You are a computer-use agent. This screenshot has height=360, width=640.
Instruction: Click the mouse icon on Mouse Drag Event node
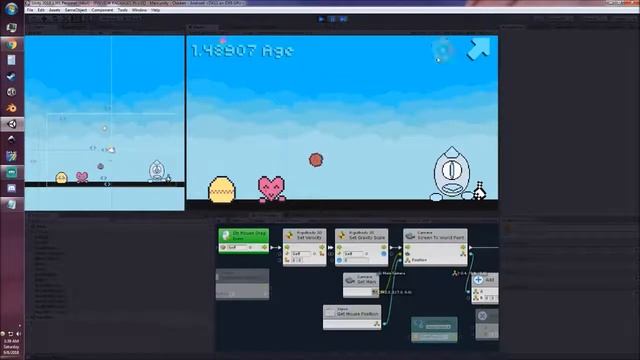point(226,236)
